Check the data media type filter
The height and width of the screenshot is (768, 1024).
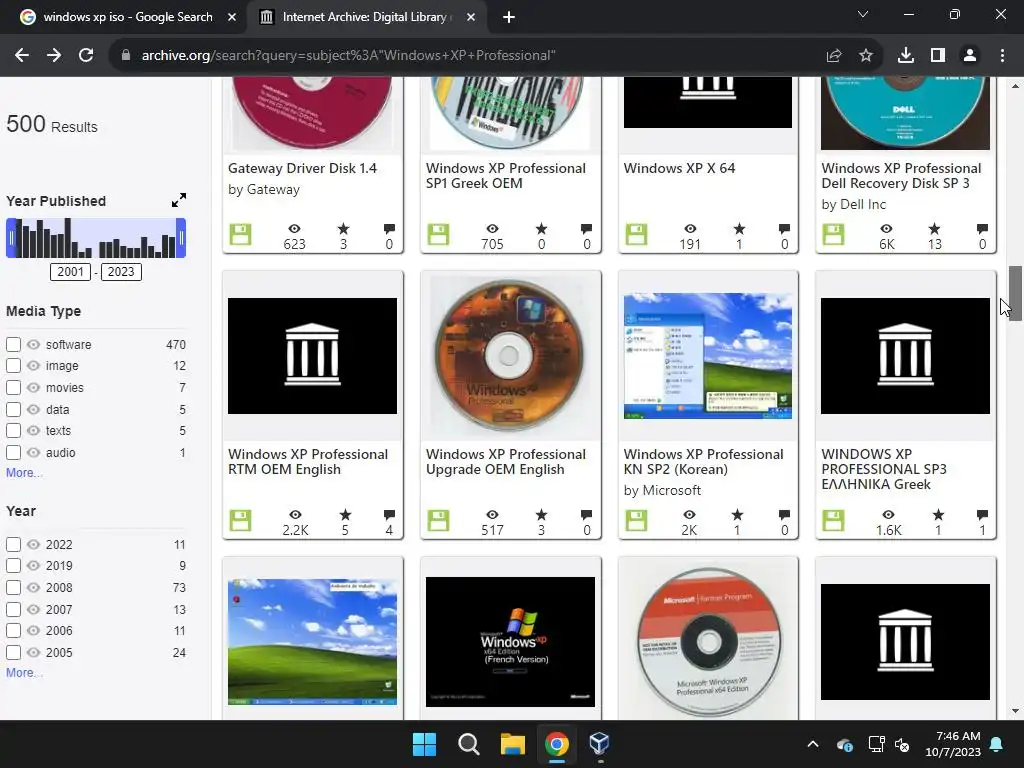point(13,409)
